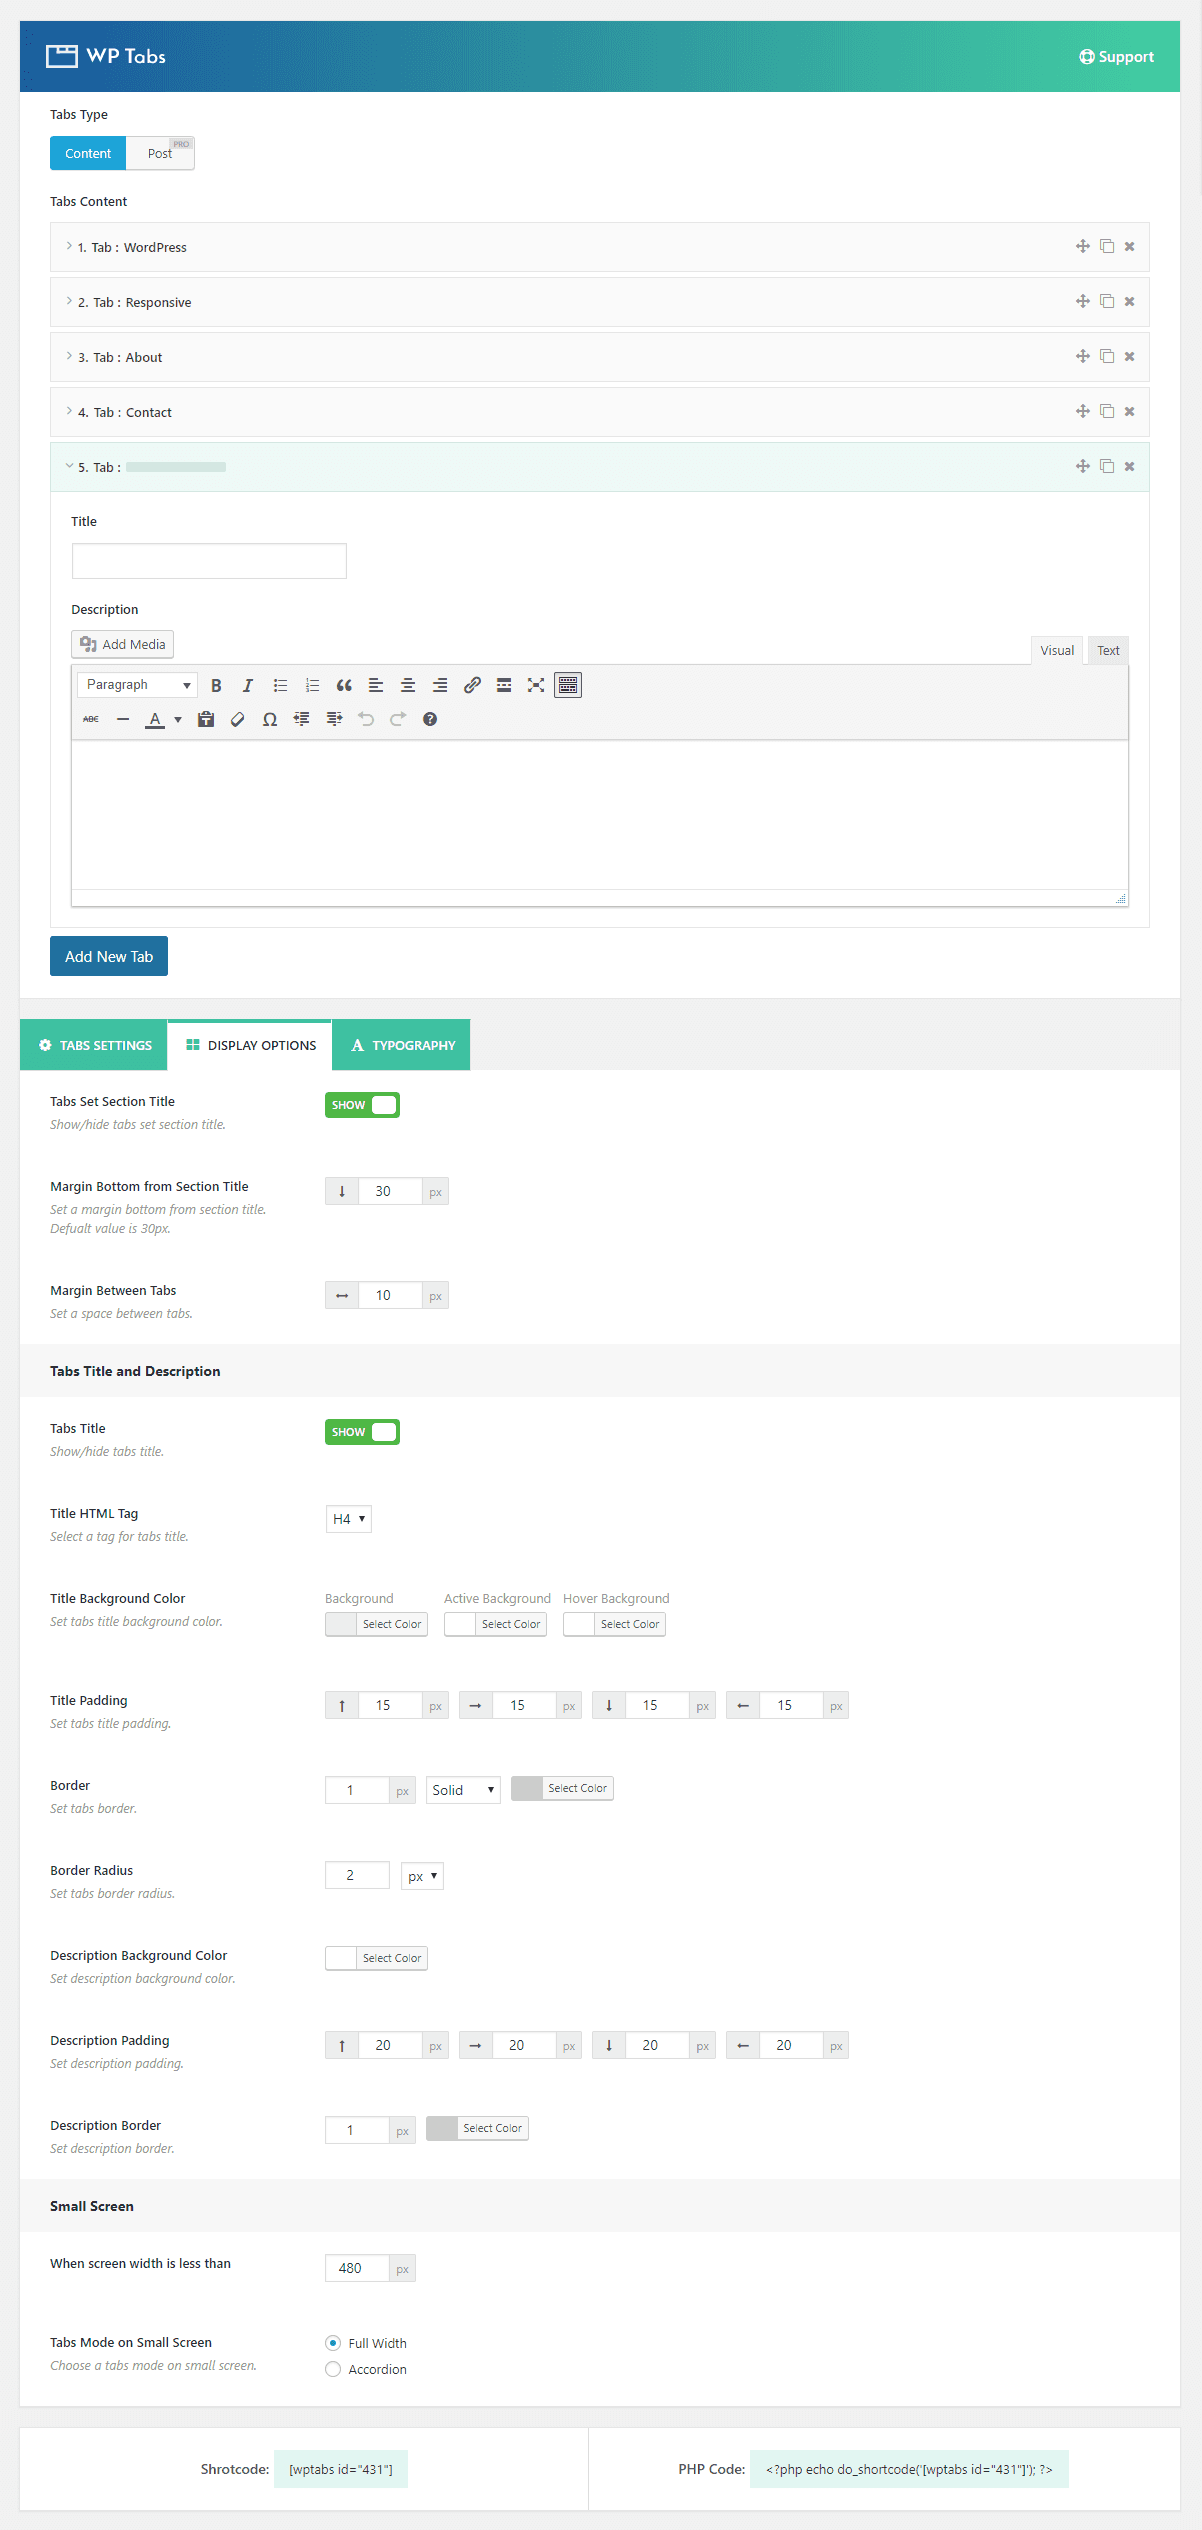Switch to Display Options section

point(250,1045)
